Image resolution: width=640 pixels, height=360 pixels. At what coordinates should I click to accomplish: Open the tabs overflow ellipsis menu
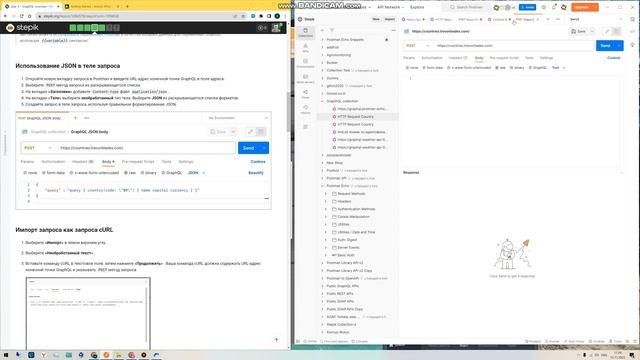pyautogui.click(x=558, y=19)
